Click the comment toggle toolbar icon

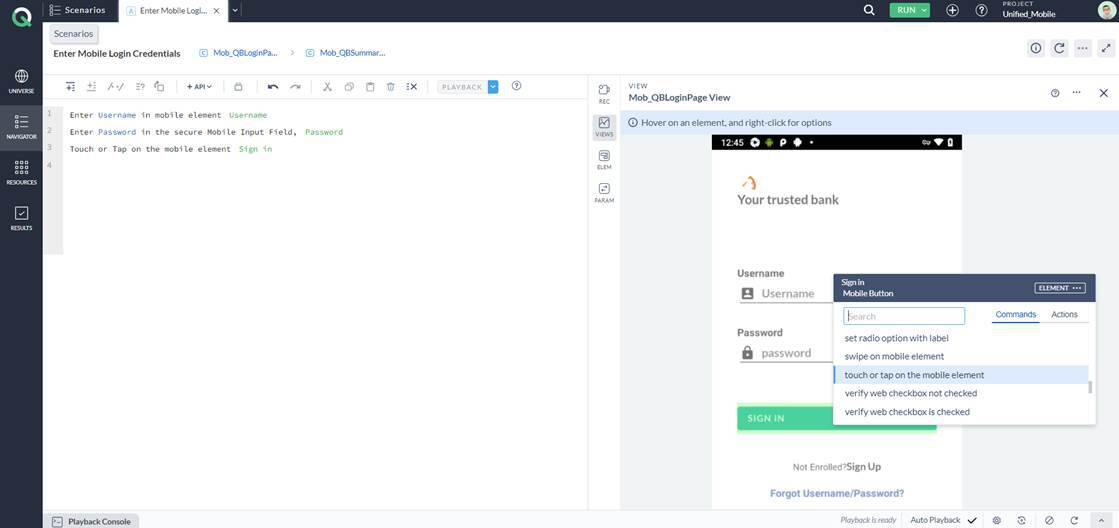[x=115, y=86]
